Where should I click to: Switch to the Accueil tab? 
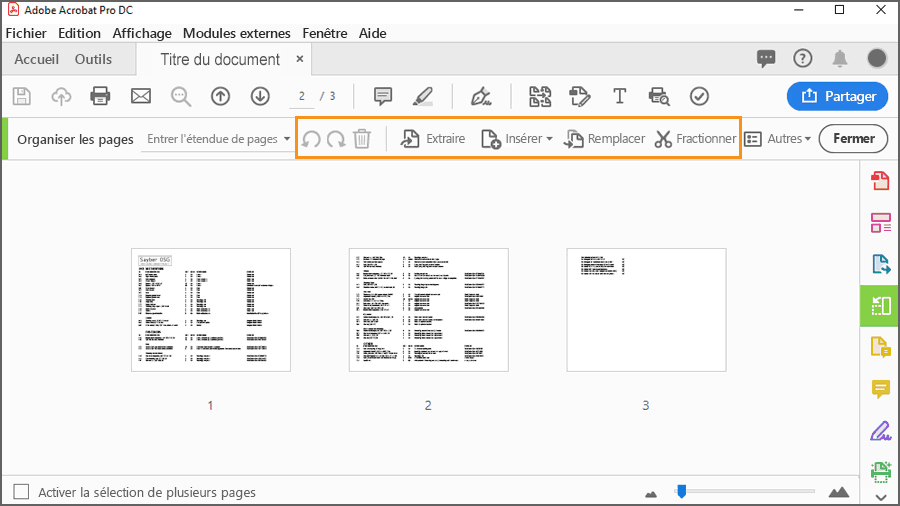[x=37, y=59]
